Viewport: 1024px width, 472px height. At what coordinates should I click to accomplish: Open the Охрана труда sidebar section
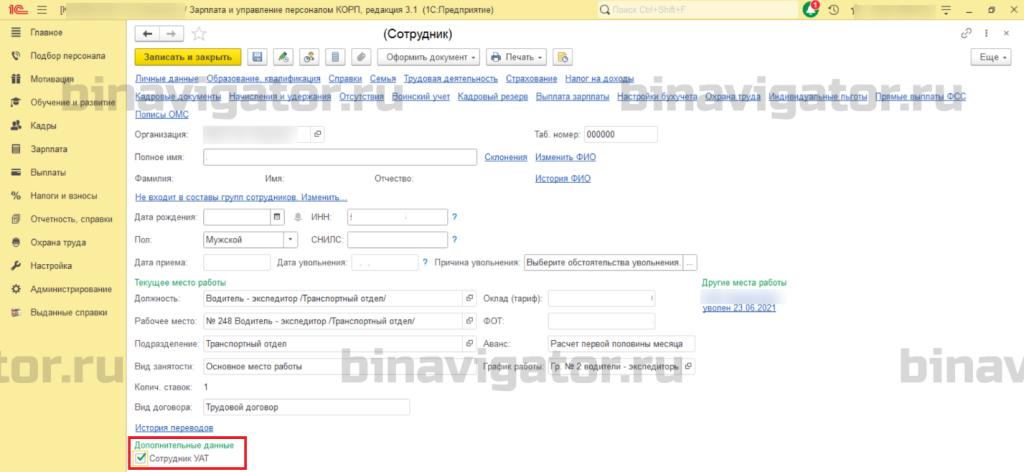[58, 242]
